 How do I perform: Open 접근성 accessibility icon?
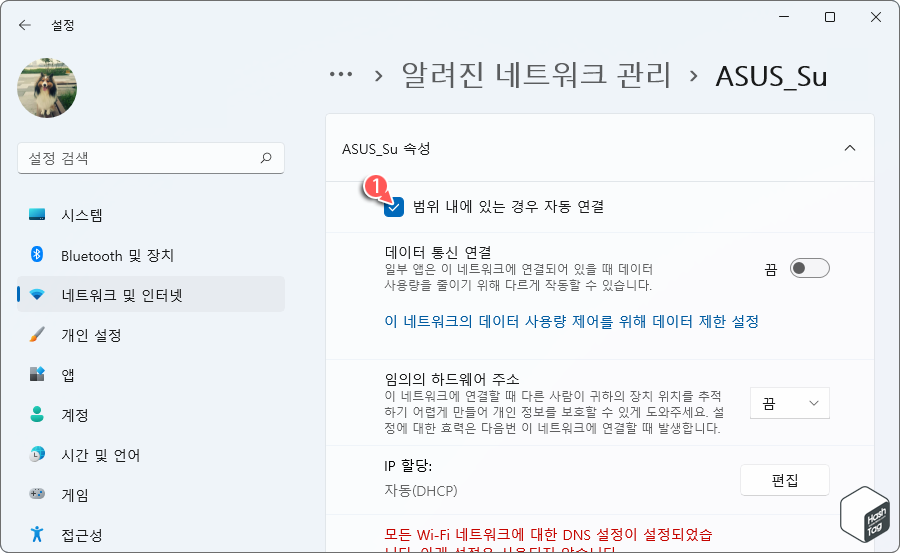(37, 534)
